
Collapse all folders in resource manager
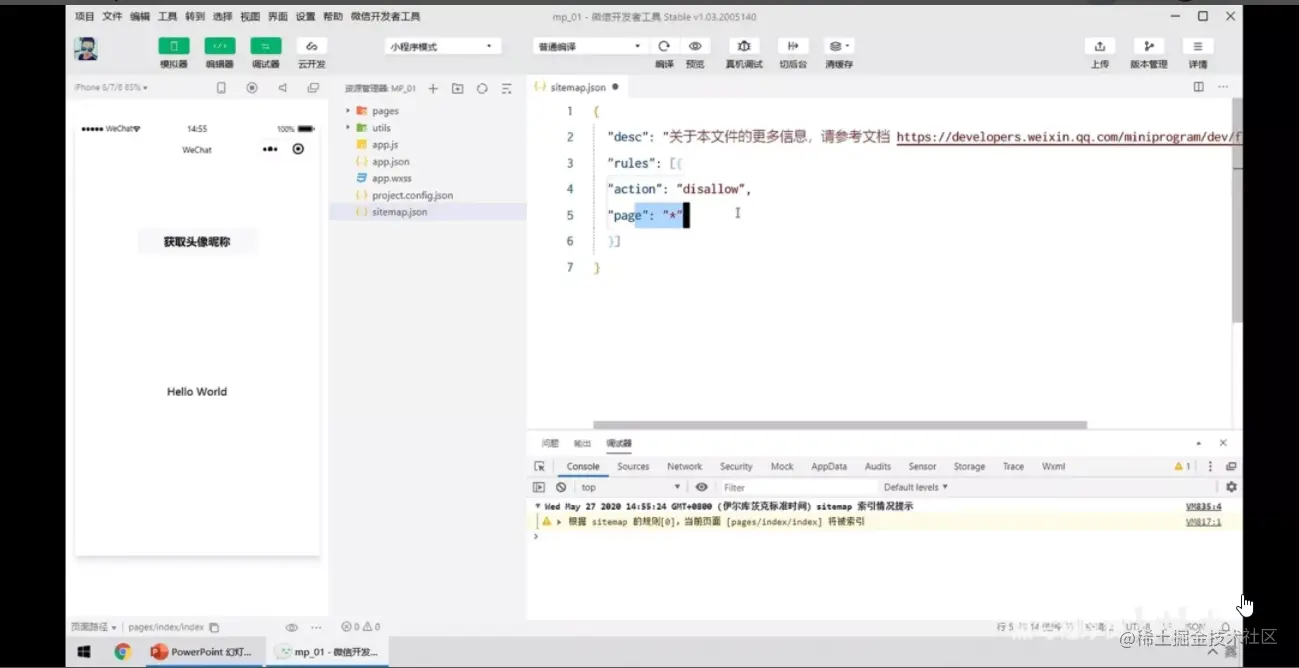click(x=506, y=88)
